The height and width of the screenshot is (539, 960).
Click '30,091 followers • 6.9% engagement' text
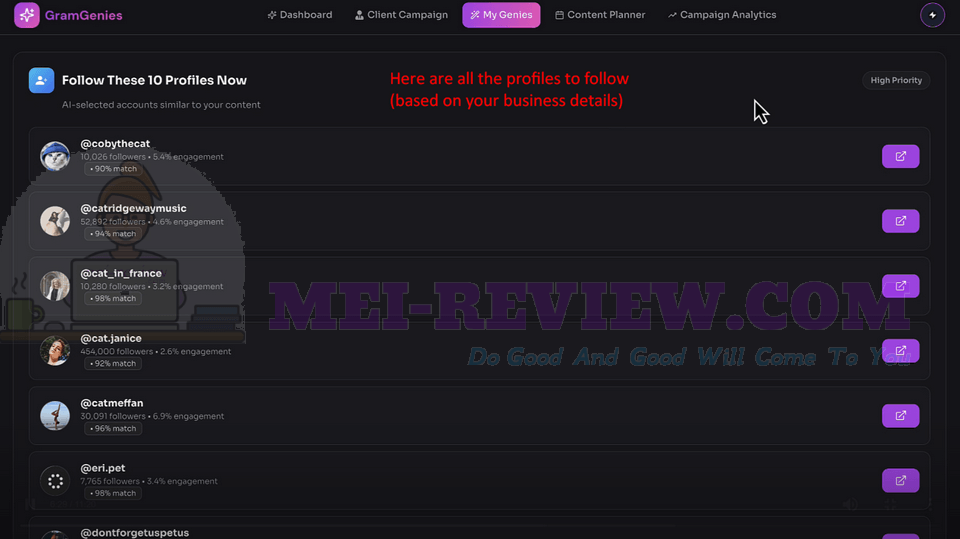coord(152,416)
